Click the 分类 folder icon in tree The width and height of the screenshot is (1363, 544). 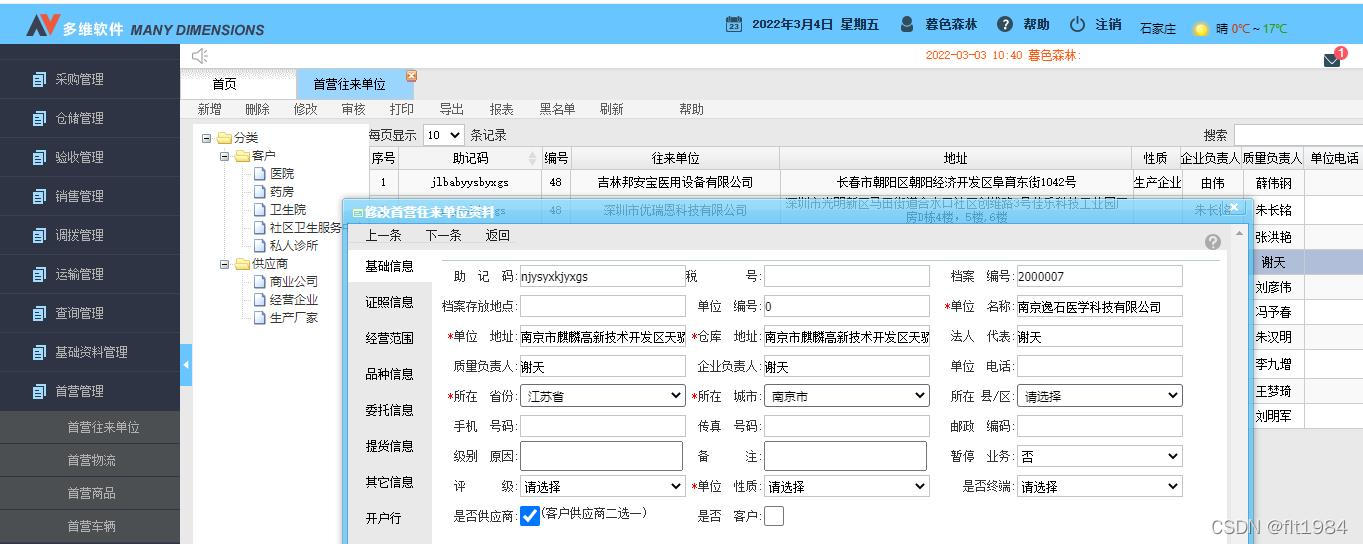point(225,138)
